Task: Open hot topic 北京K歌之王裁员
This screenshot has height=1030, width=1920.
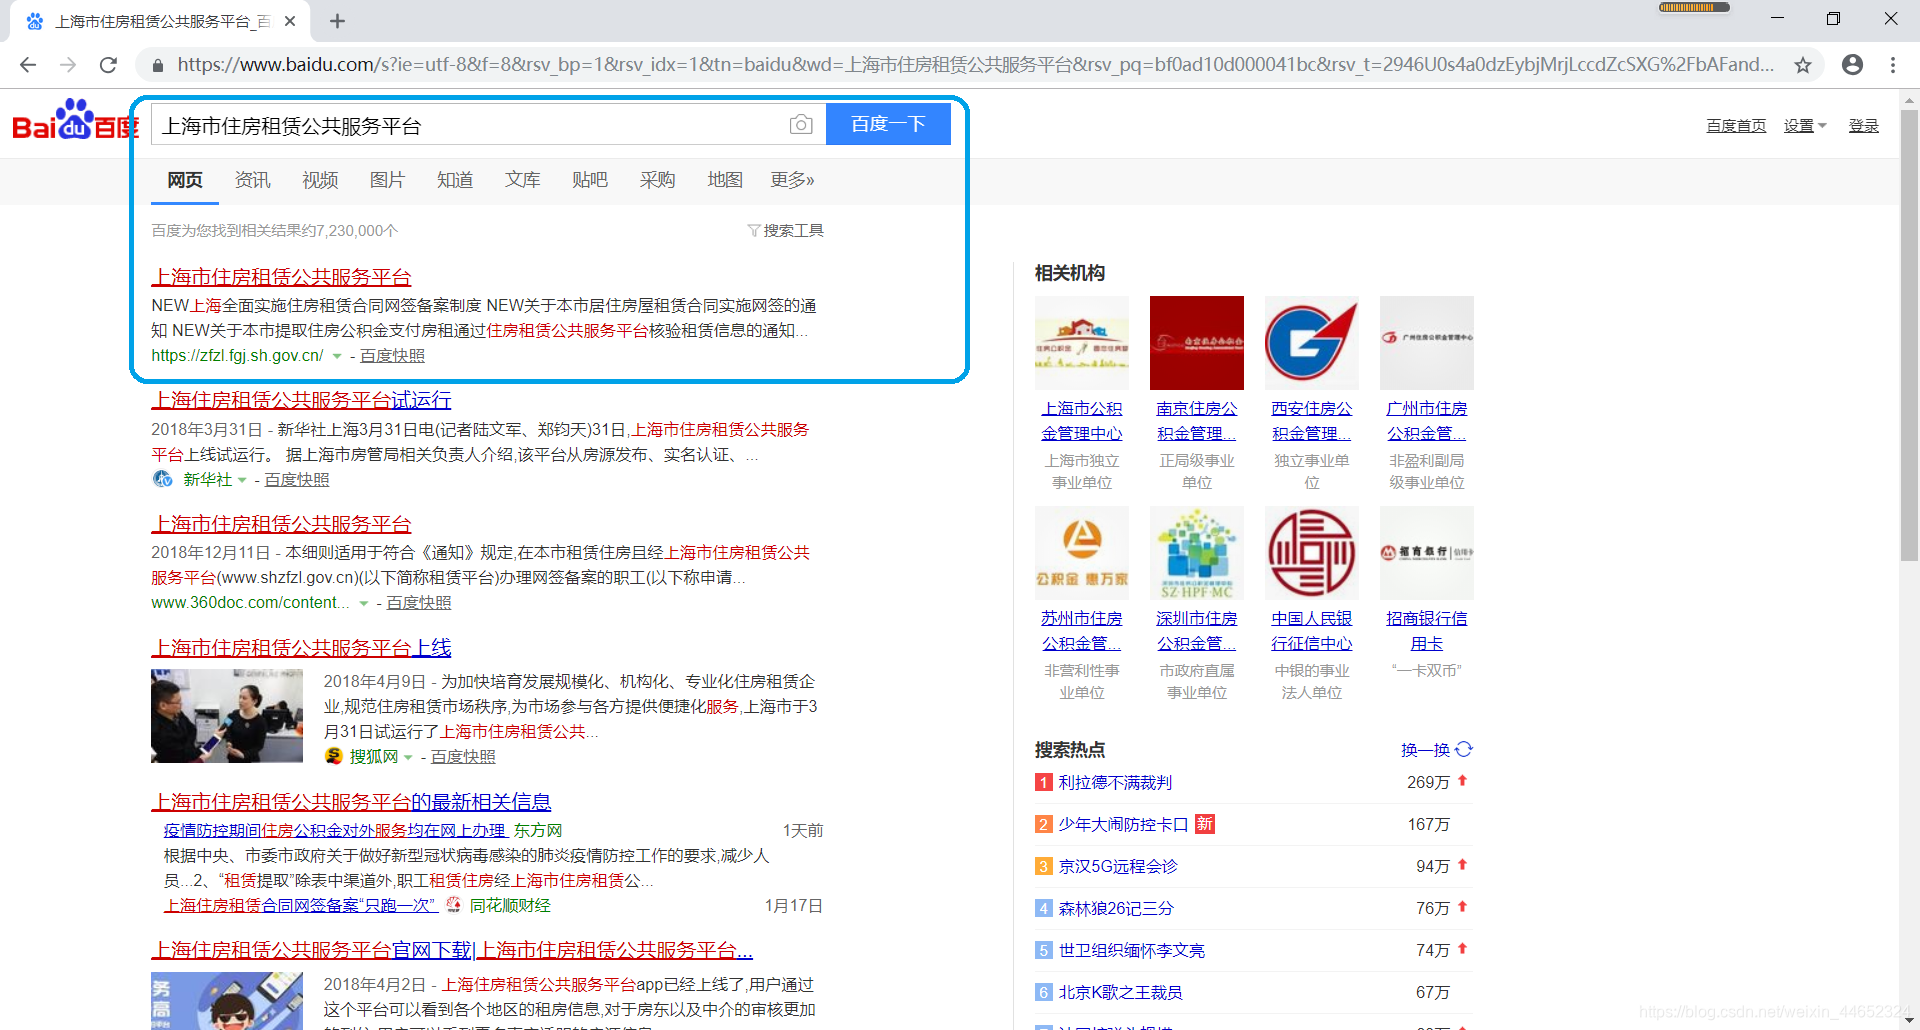Action: [x=1120, y=992]
